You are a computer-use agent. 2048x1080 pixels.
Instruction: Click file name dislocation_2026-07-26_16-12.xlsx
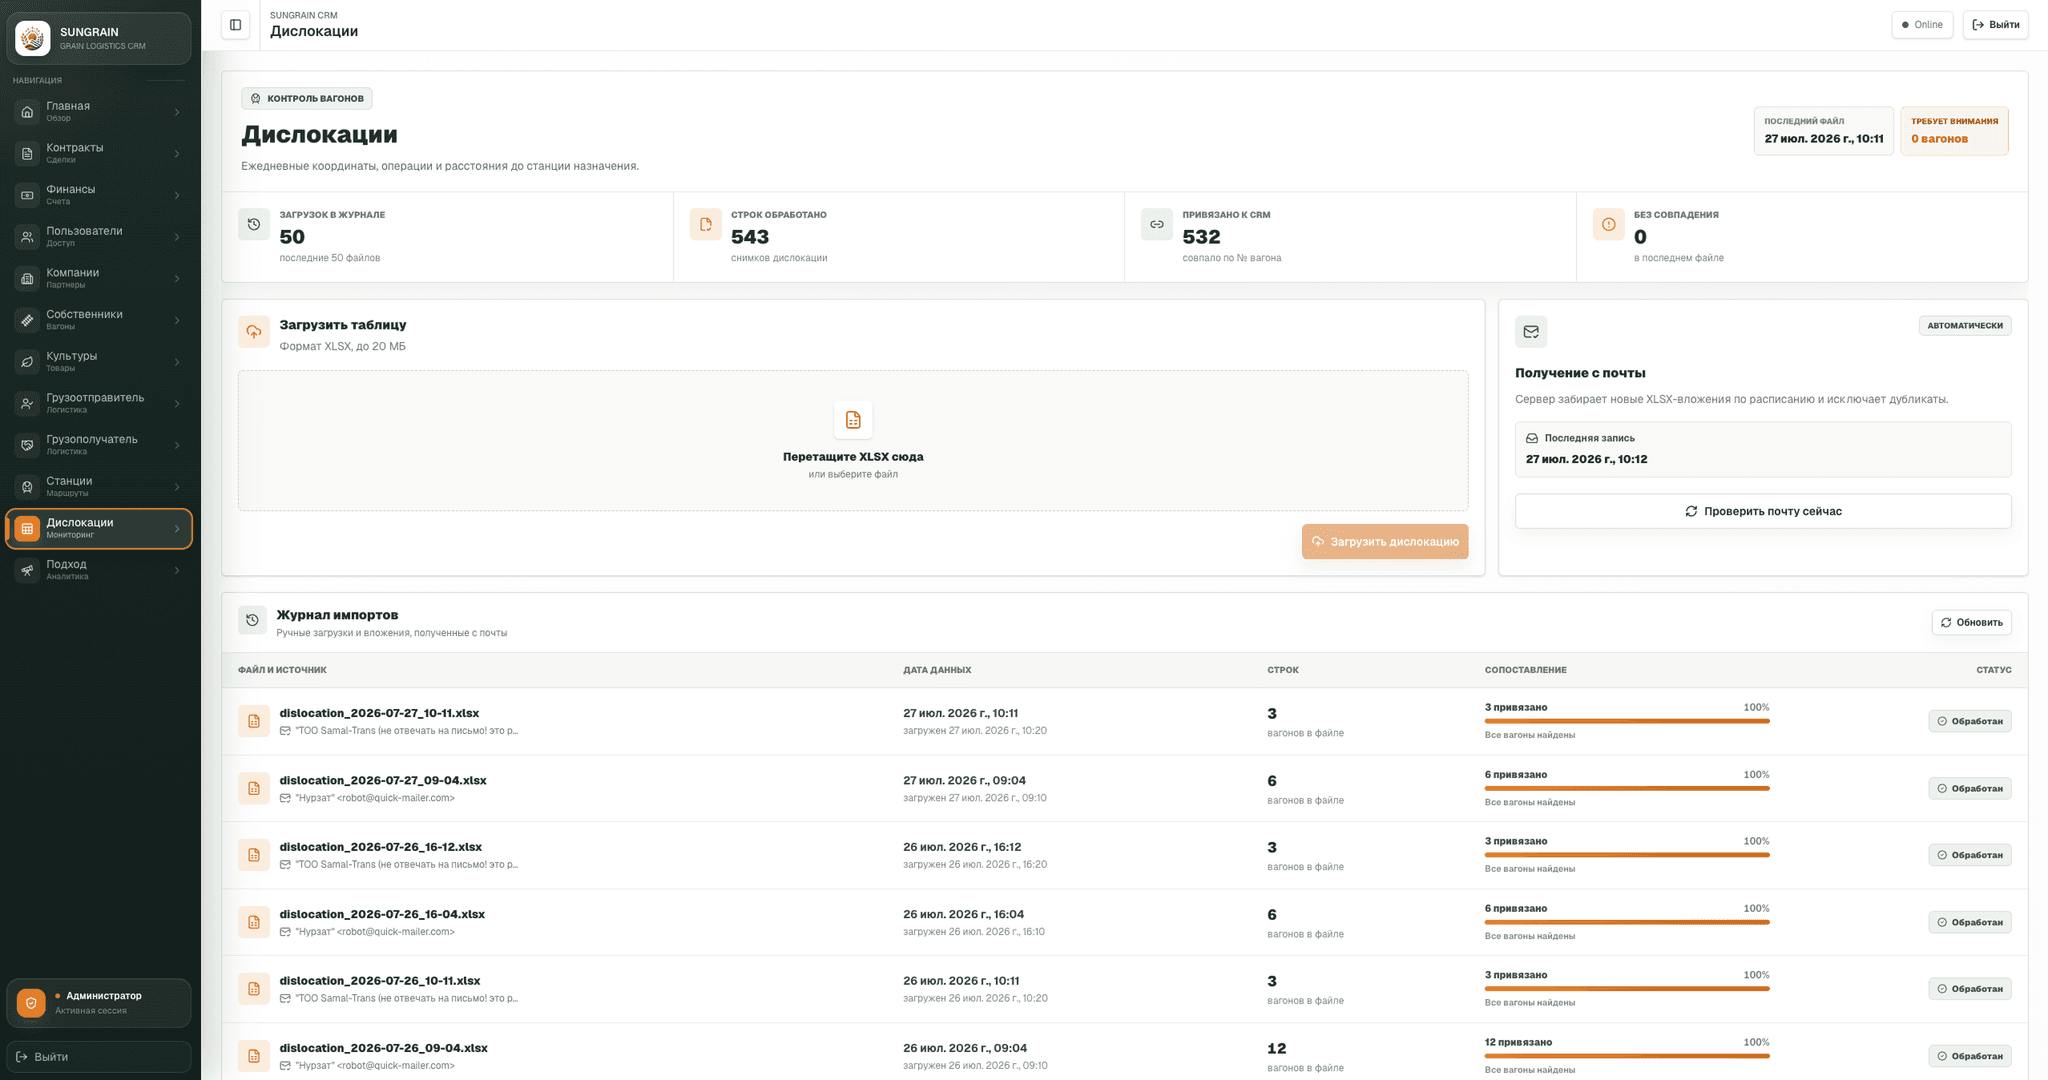(381, 847)
